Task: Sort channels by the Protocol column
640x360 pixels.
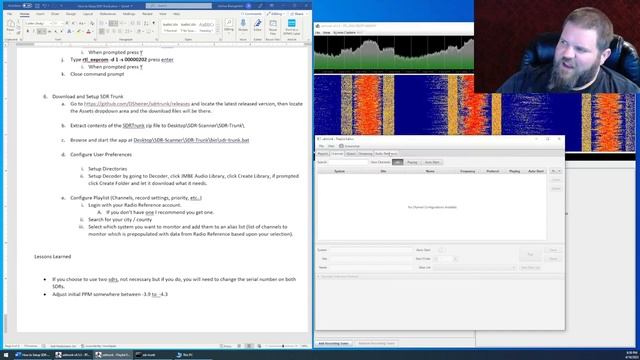Action: [x=493, y=171]
